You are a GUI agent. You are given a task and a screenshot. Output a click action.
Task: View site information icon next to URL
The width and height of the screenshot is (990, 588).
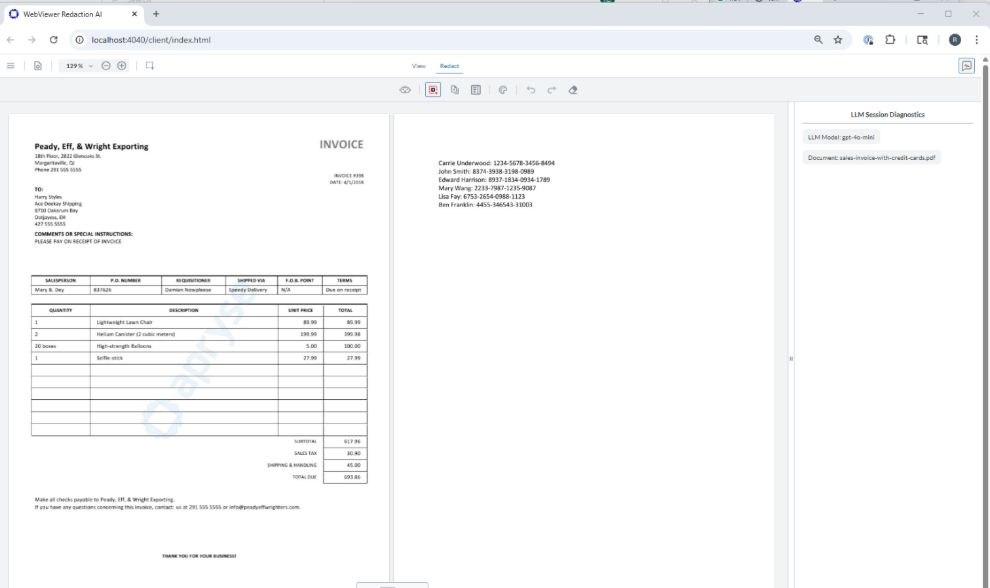coord(79,40)
